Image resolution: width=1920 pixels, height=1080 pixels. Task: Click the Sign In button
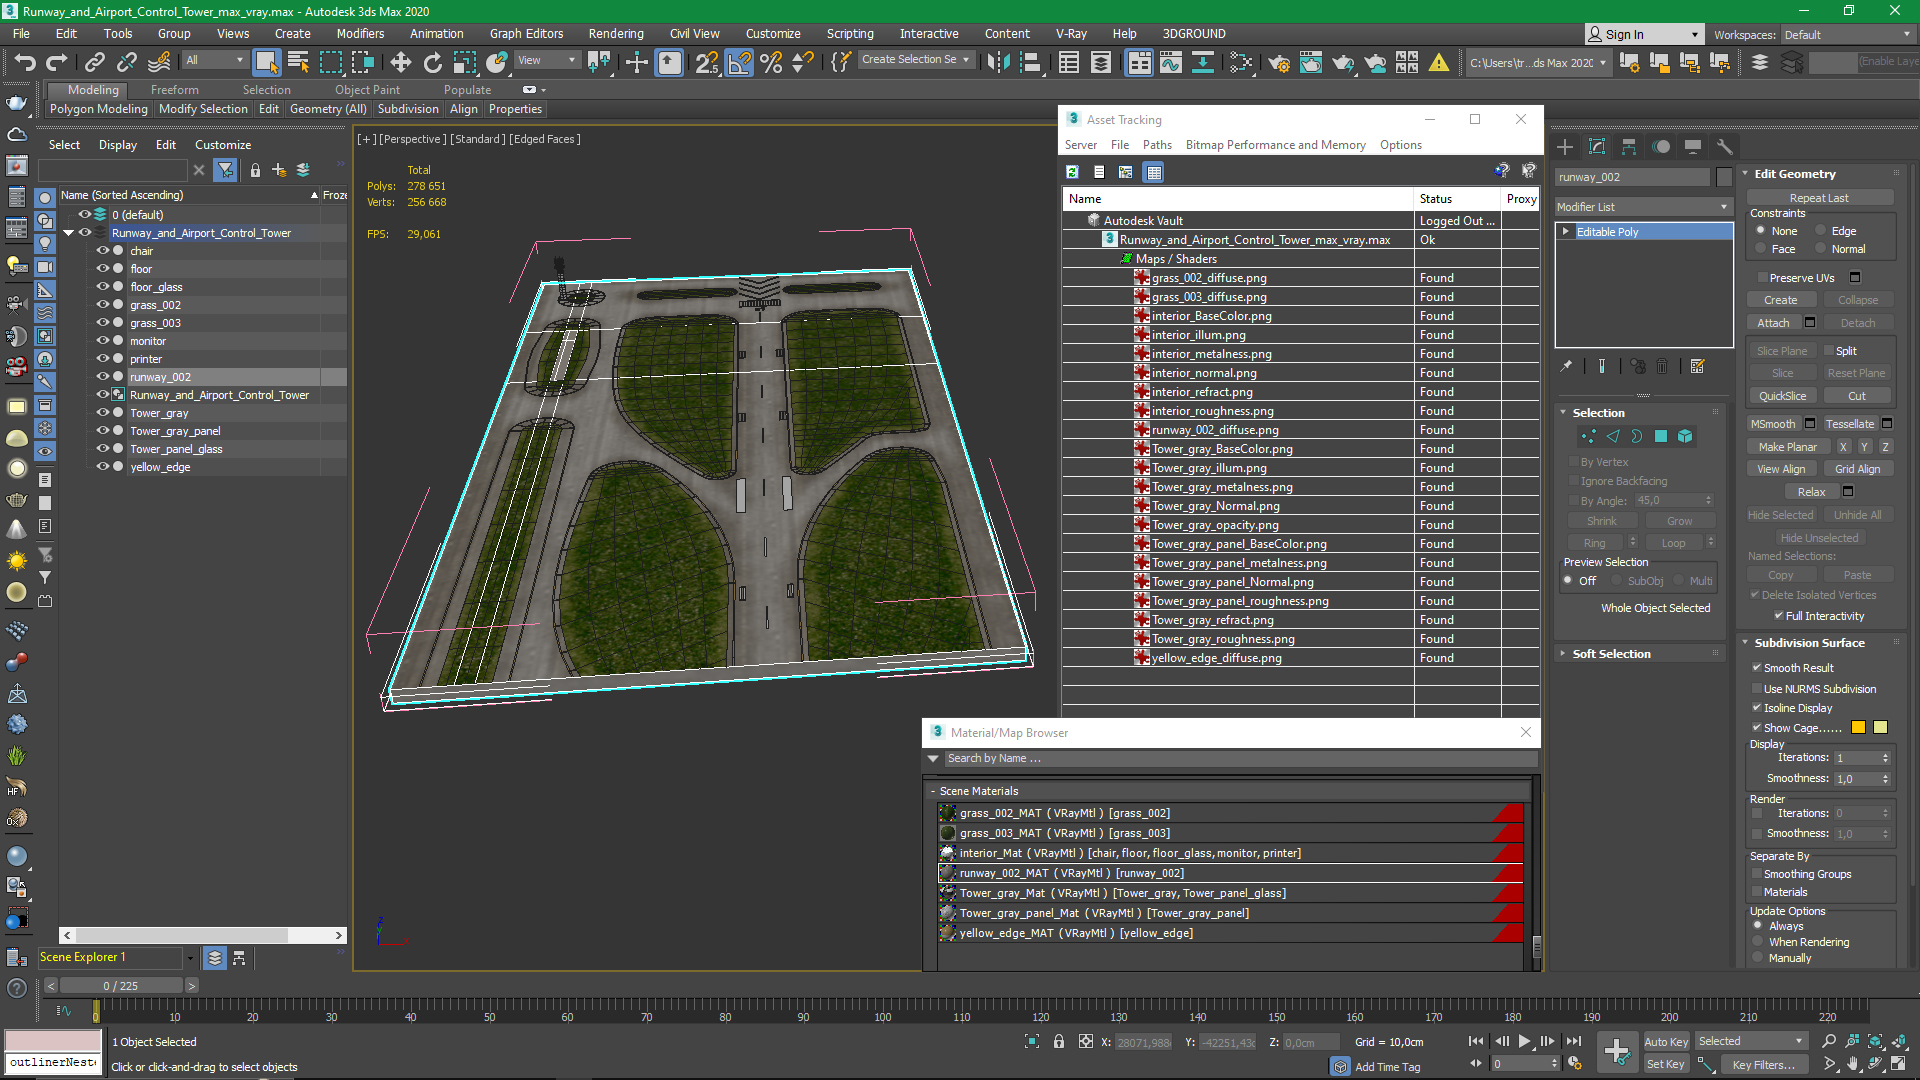point(1643,35)
